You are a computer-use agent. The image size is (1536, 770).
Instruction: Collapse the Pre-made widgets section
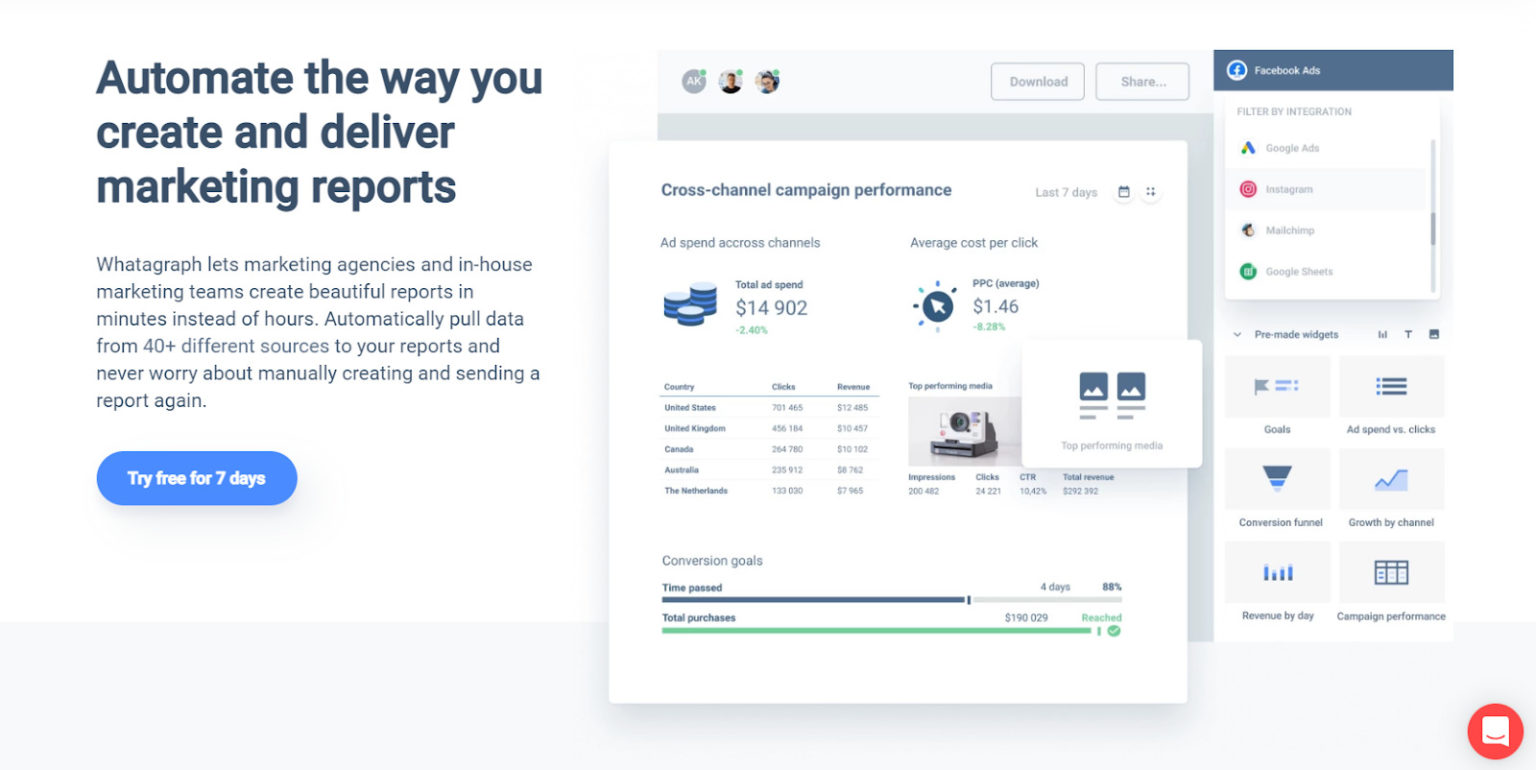point(1237,334)
